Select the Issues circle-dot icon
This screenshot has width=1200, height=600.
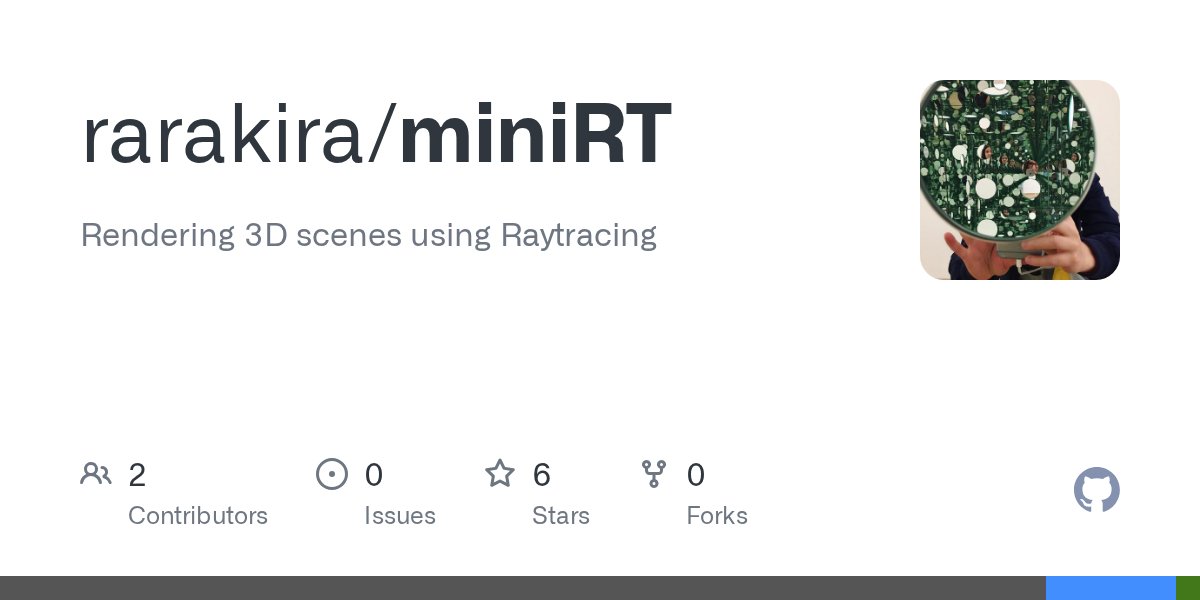pyautogui.click(x=332, y=474)
